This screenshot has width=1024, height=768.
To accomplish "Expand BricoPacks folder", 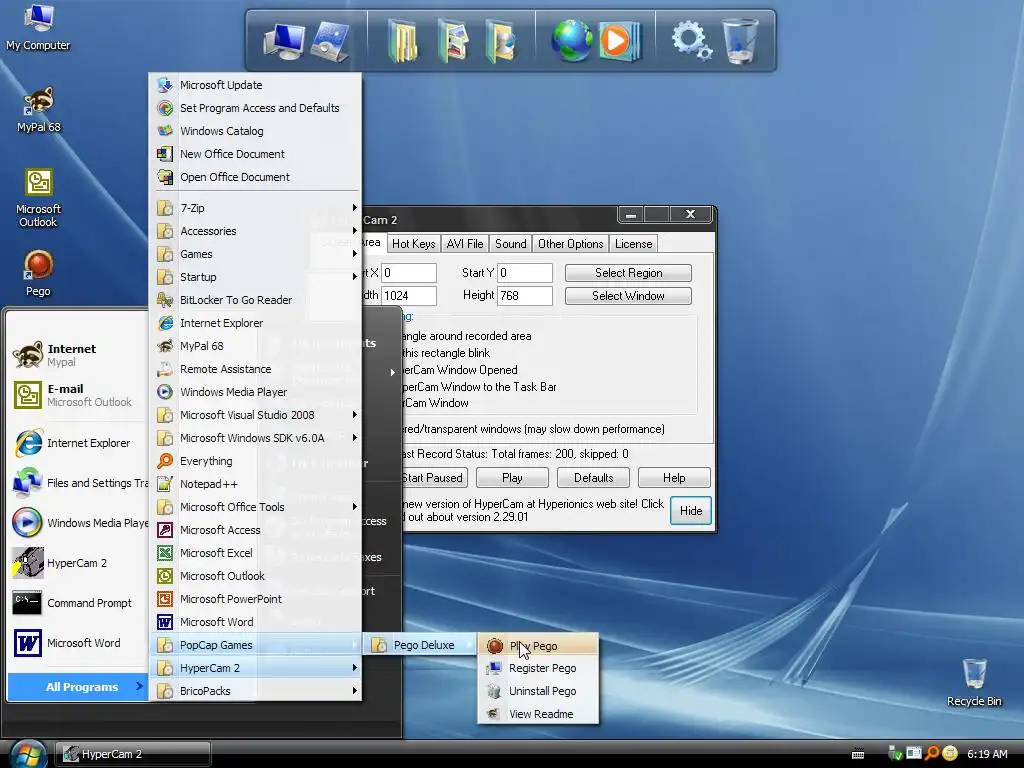I will point(256,691).
